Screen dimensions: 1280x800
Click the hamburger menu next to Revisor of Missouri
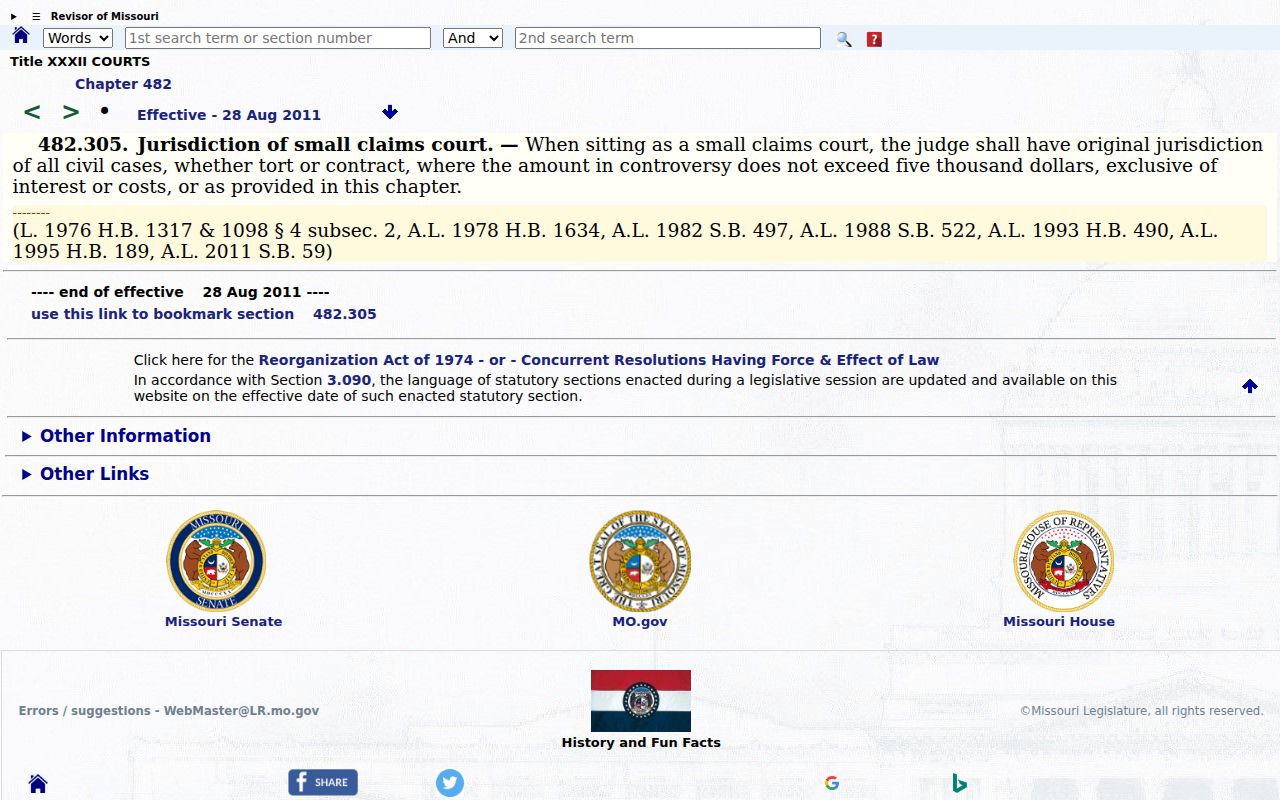pyautogui.click(x=36, y=16)
